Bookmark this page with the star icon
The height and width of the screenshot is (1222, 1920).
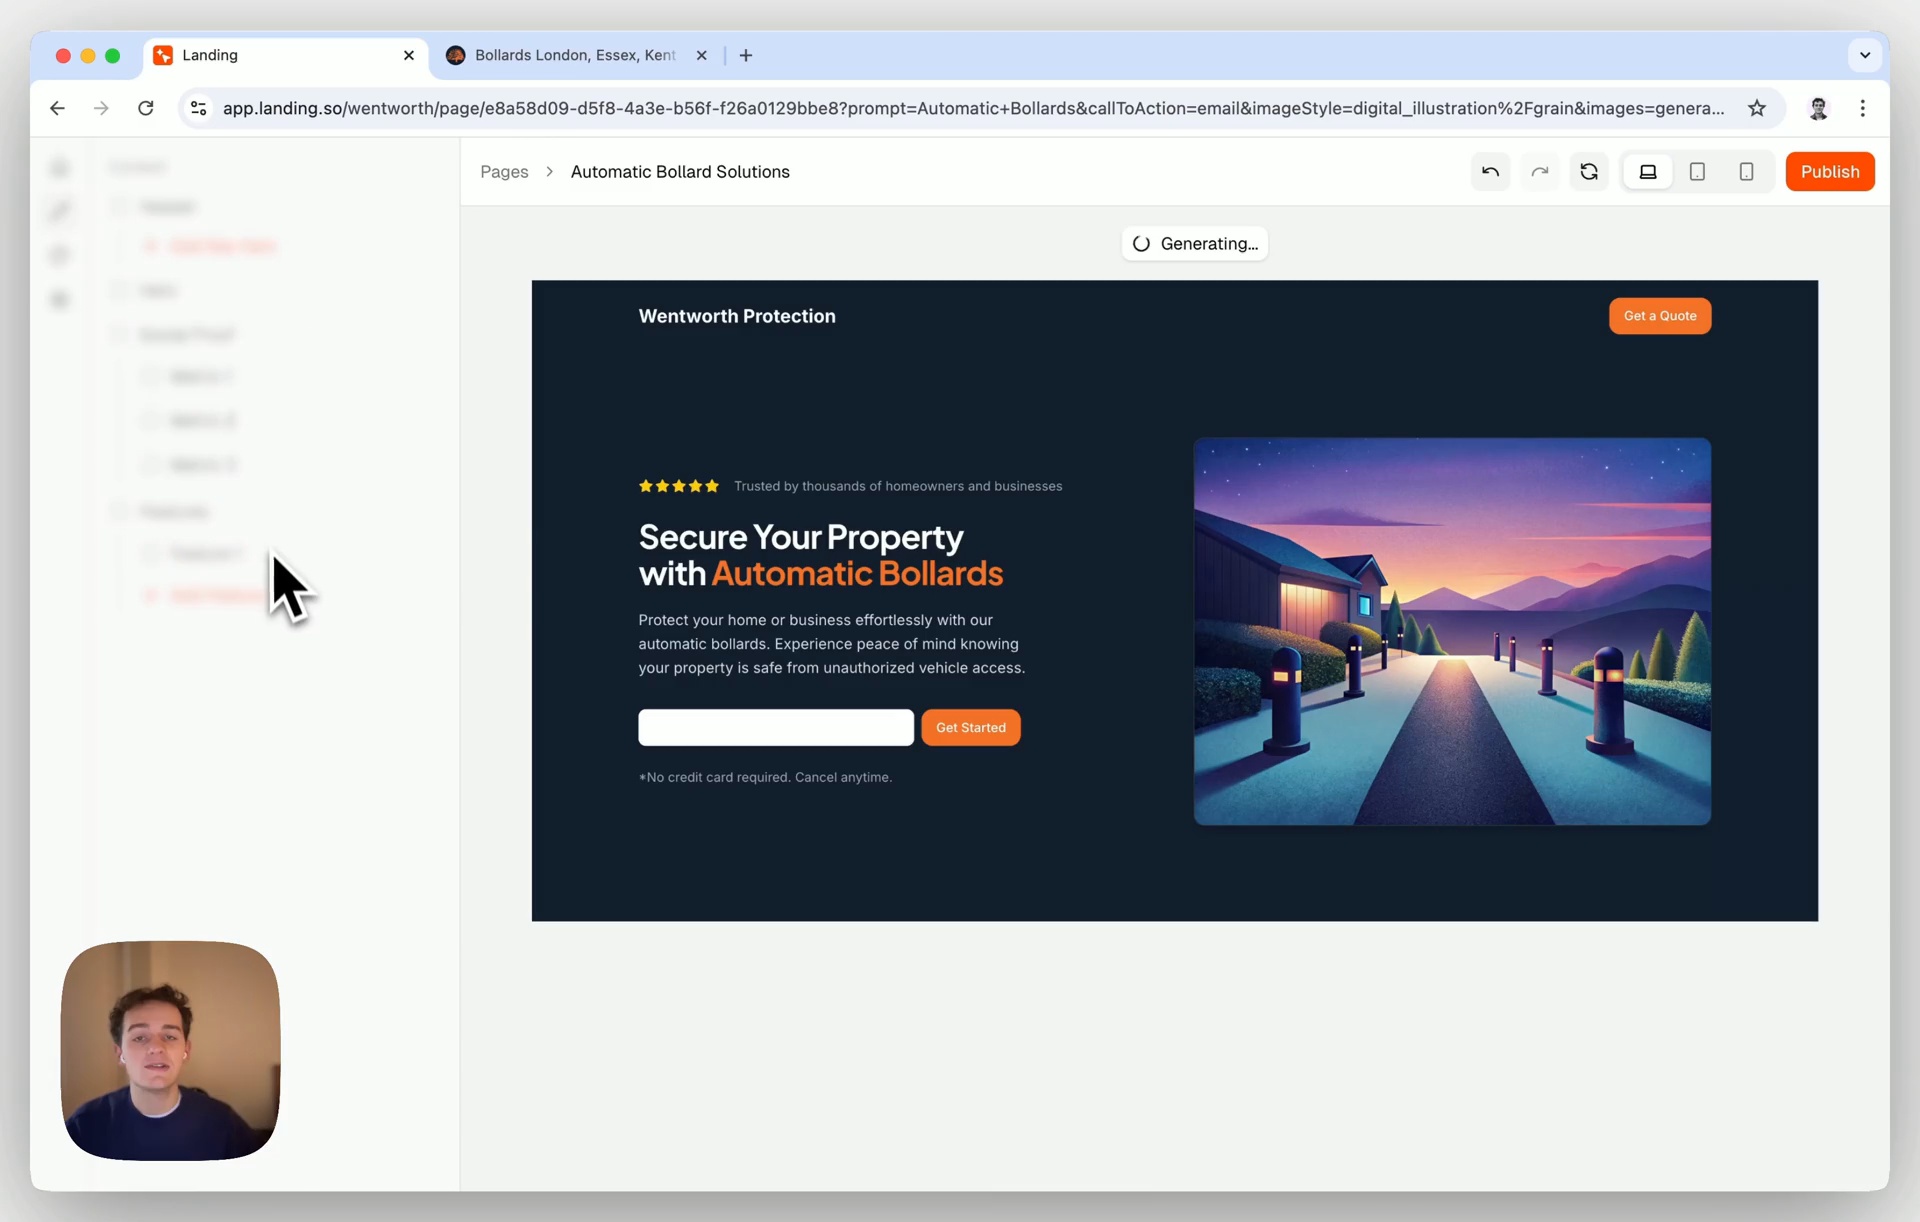tap(1756, 108)
